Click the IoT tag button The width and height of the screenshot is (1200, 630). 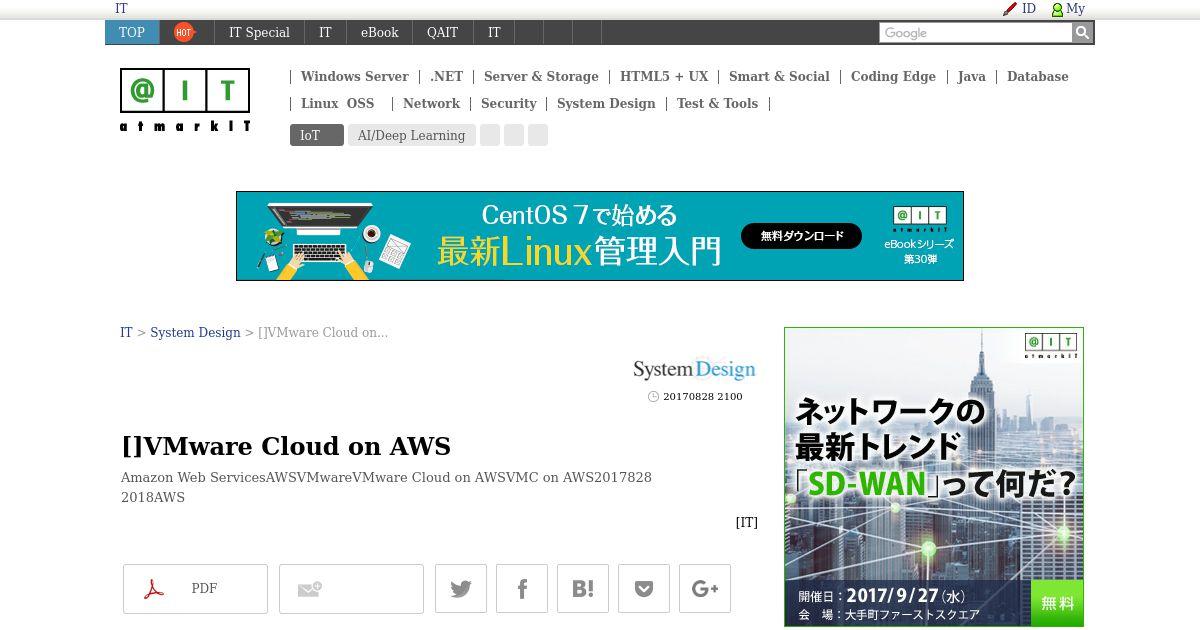[x=316, y=135]
